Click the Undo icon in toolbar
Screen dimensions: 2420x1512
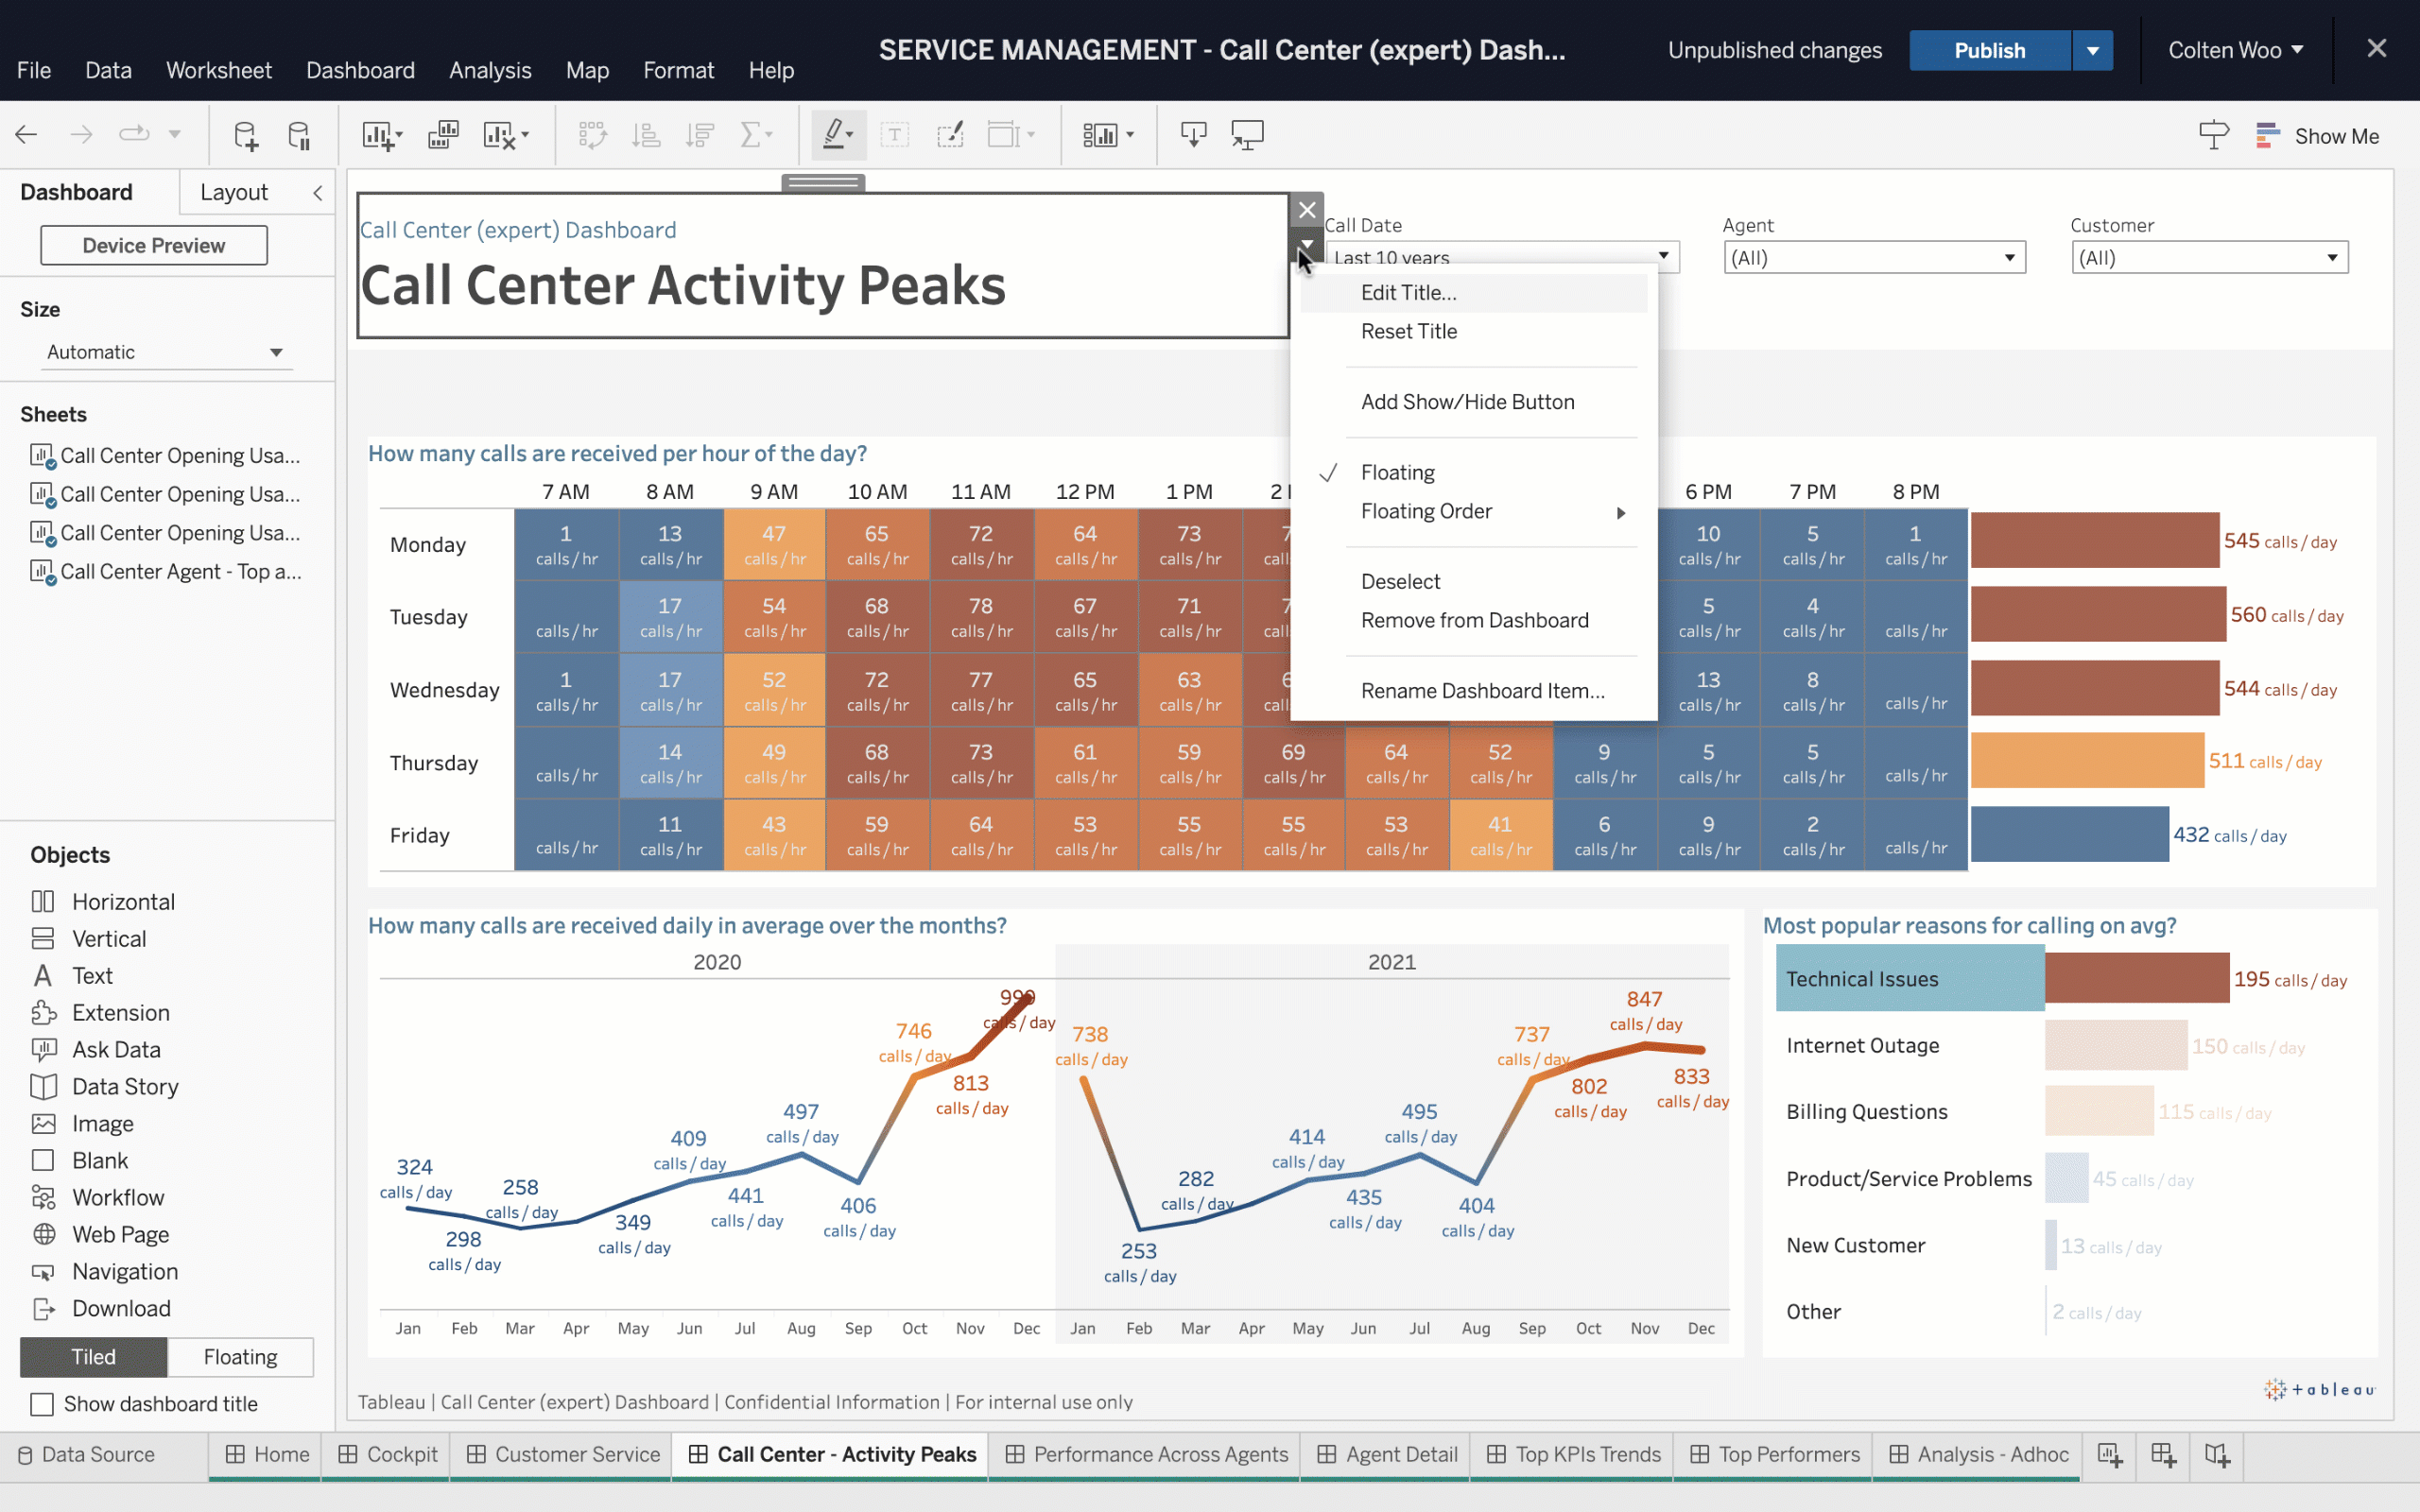26,134
